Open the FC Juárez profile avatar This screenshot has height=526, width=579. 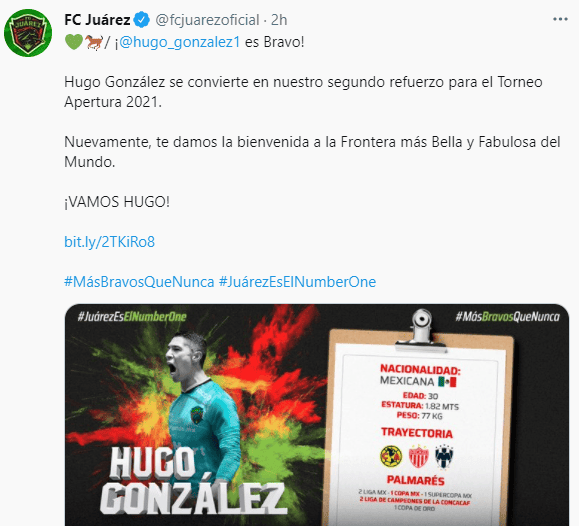pos(28,33)
